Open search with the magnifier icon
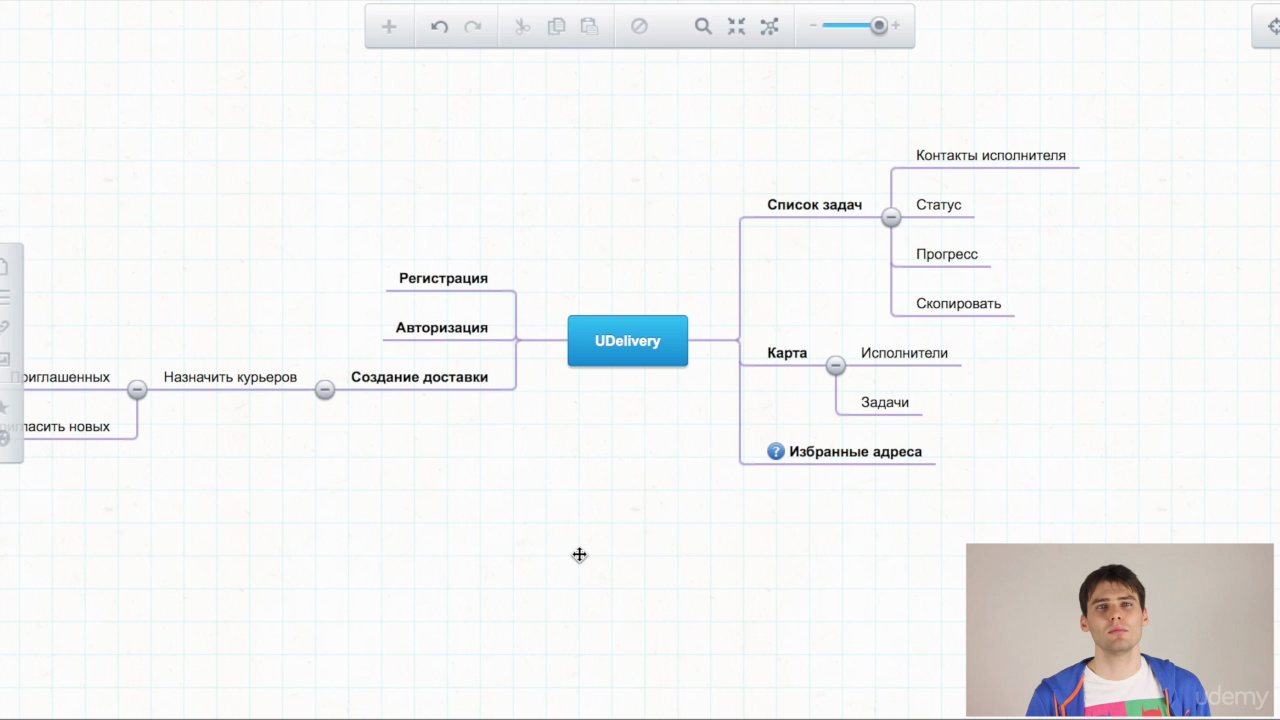1280x720 pixels. click(703, 27)
